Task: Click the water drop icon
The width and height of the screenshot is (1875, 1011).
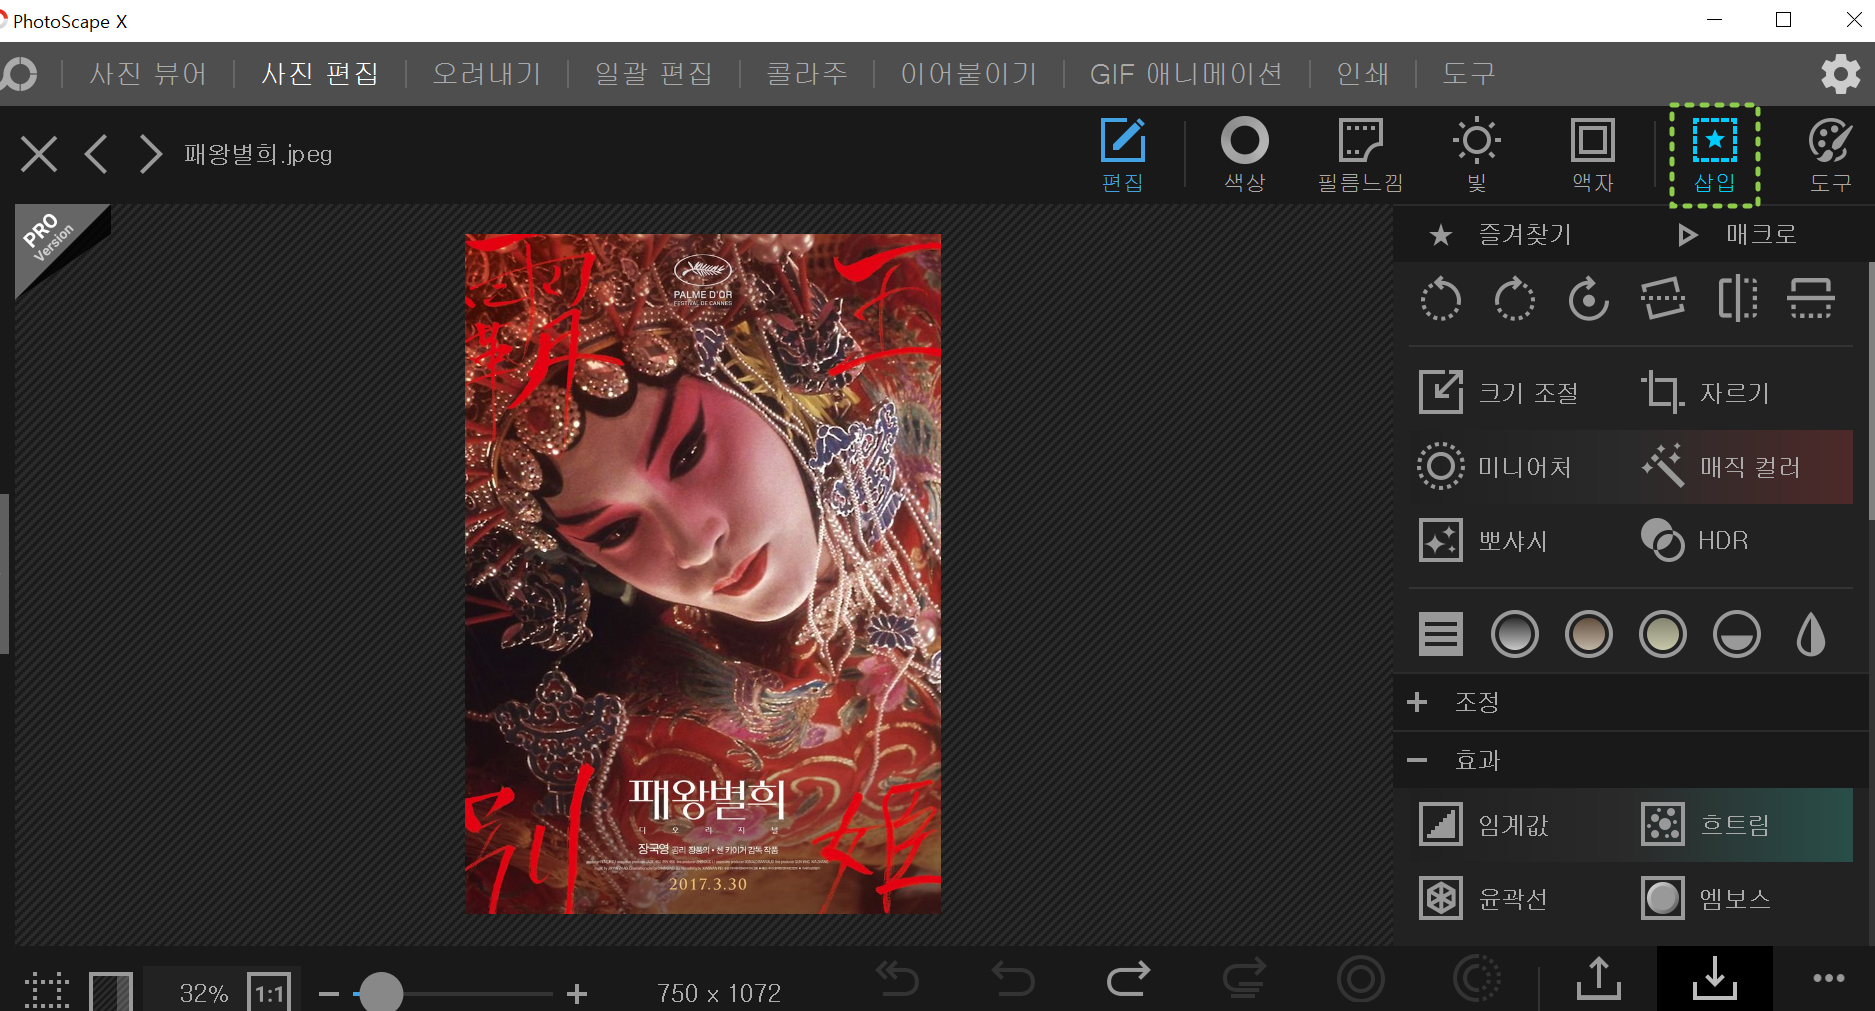Action: click(x=1811, y=634)
